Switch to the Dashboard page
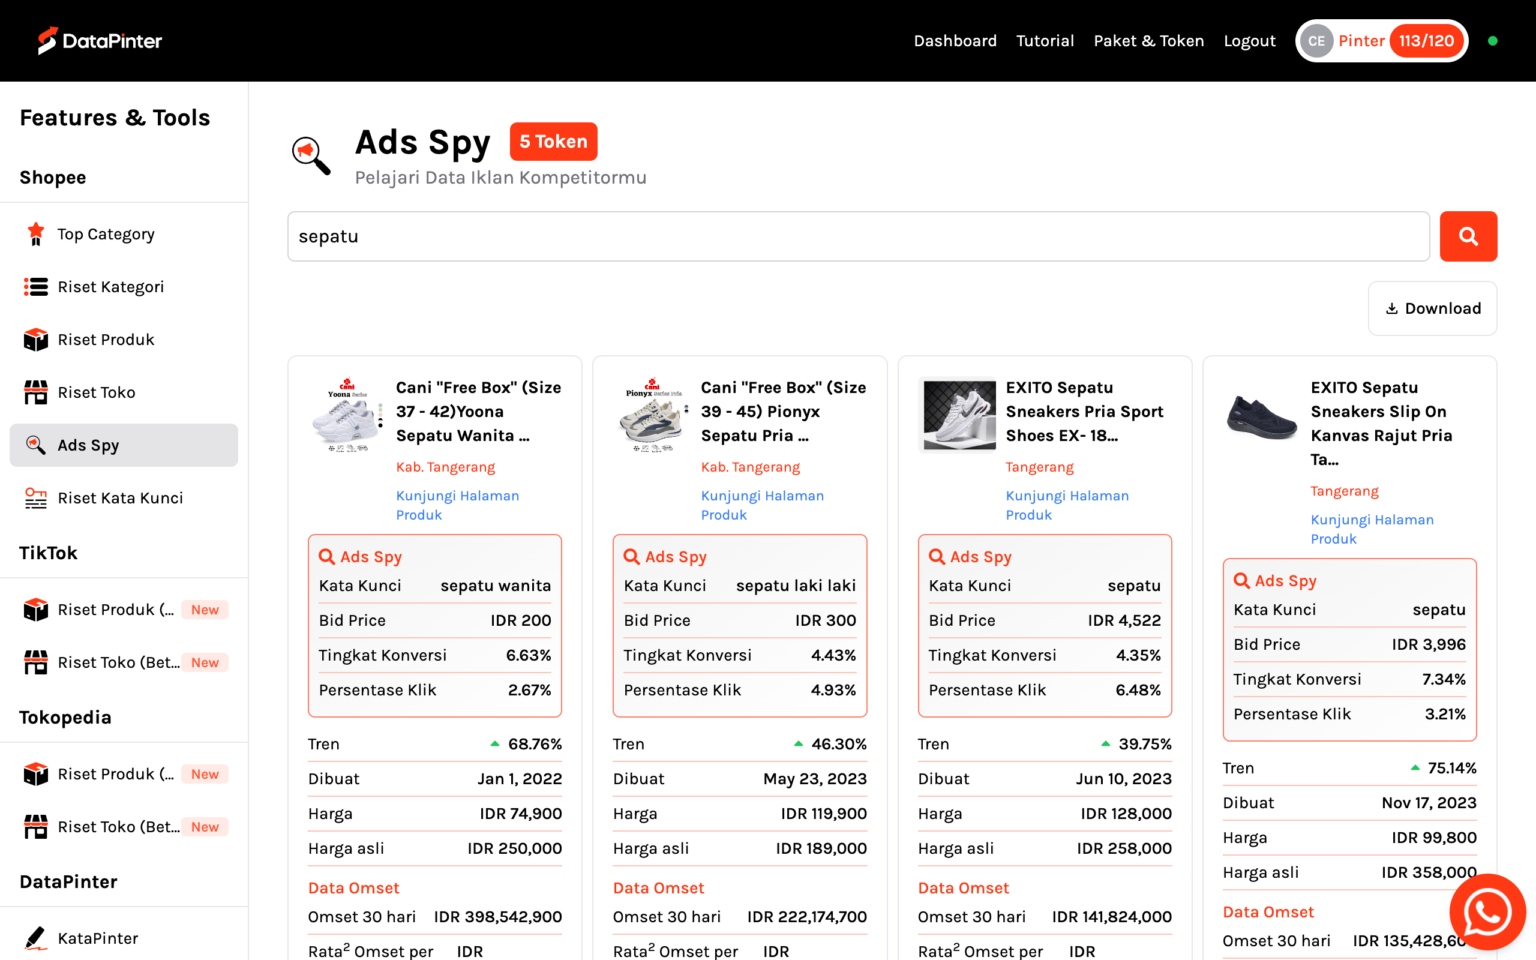 point(955,41)
